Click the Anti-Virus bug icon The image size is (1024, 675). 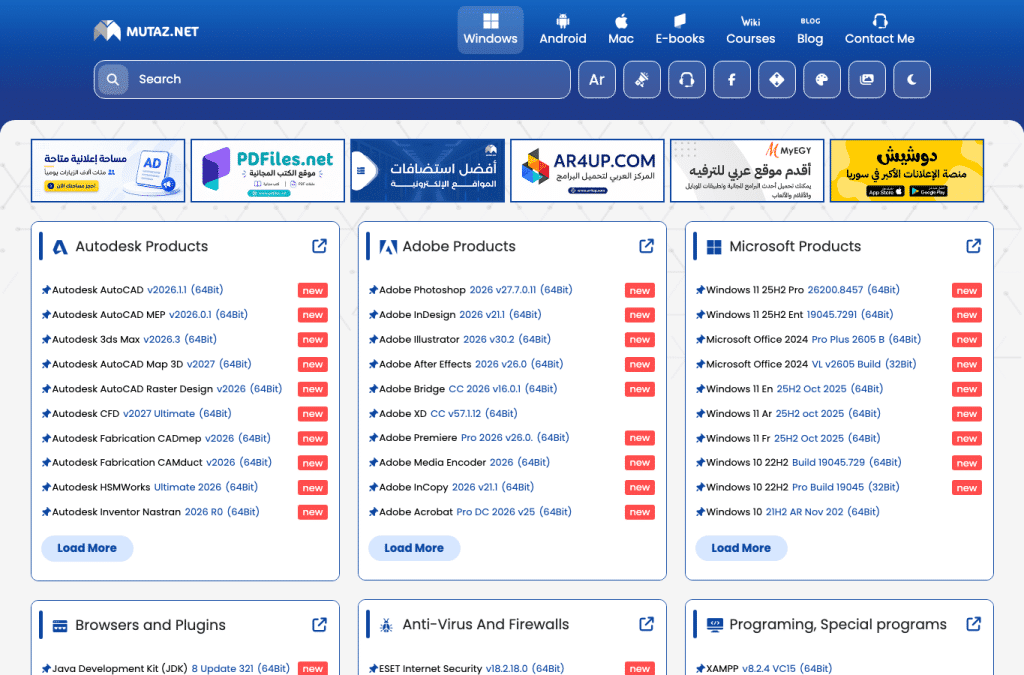pyautogui.click(x=386, y=625)
